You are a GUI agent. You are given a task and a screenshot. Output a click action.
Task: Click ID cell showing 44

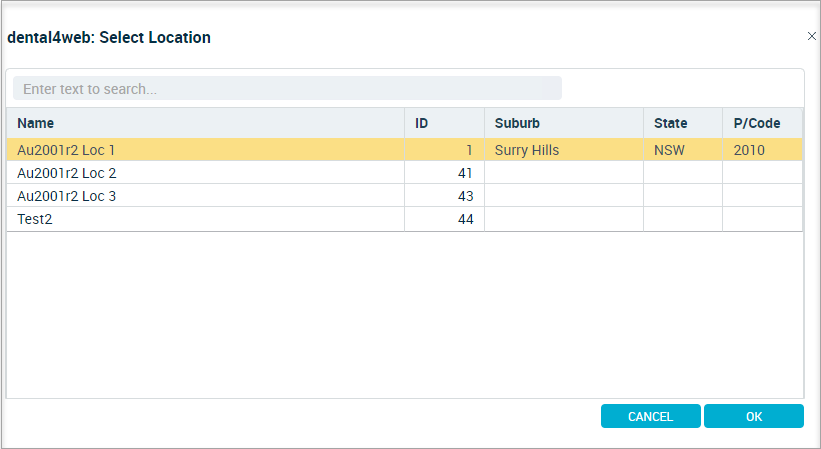point(445,219)
